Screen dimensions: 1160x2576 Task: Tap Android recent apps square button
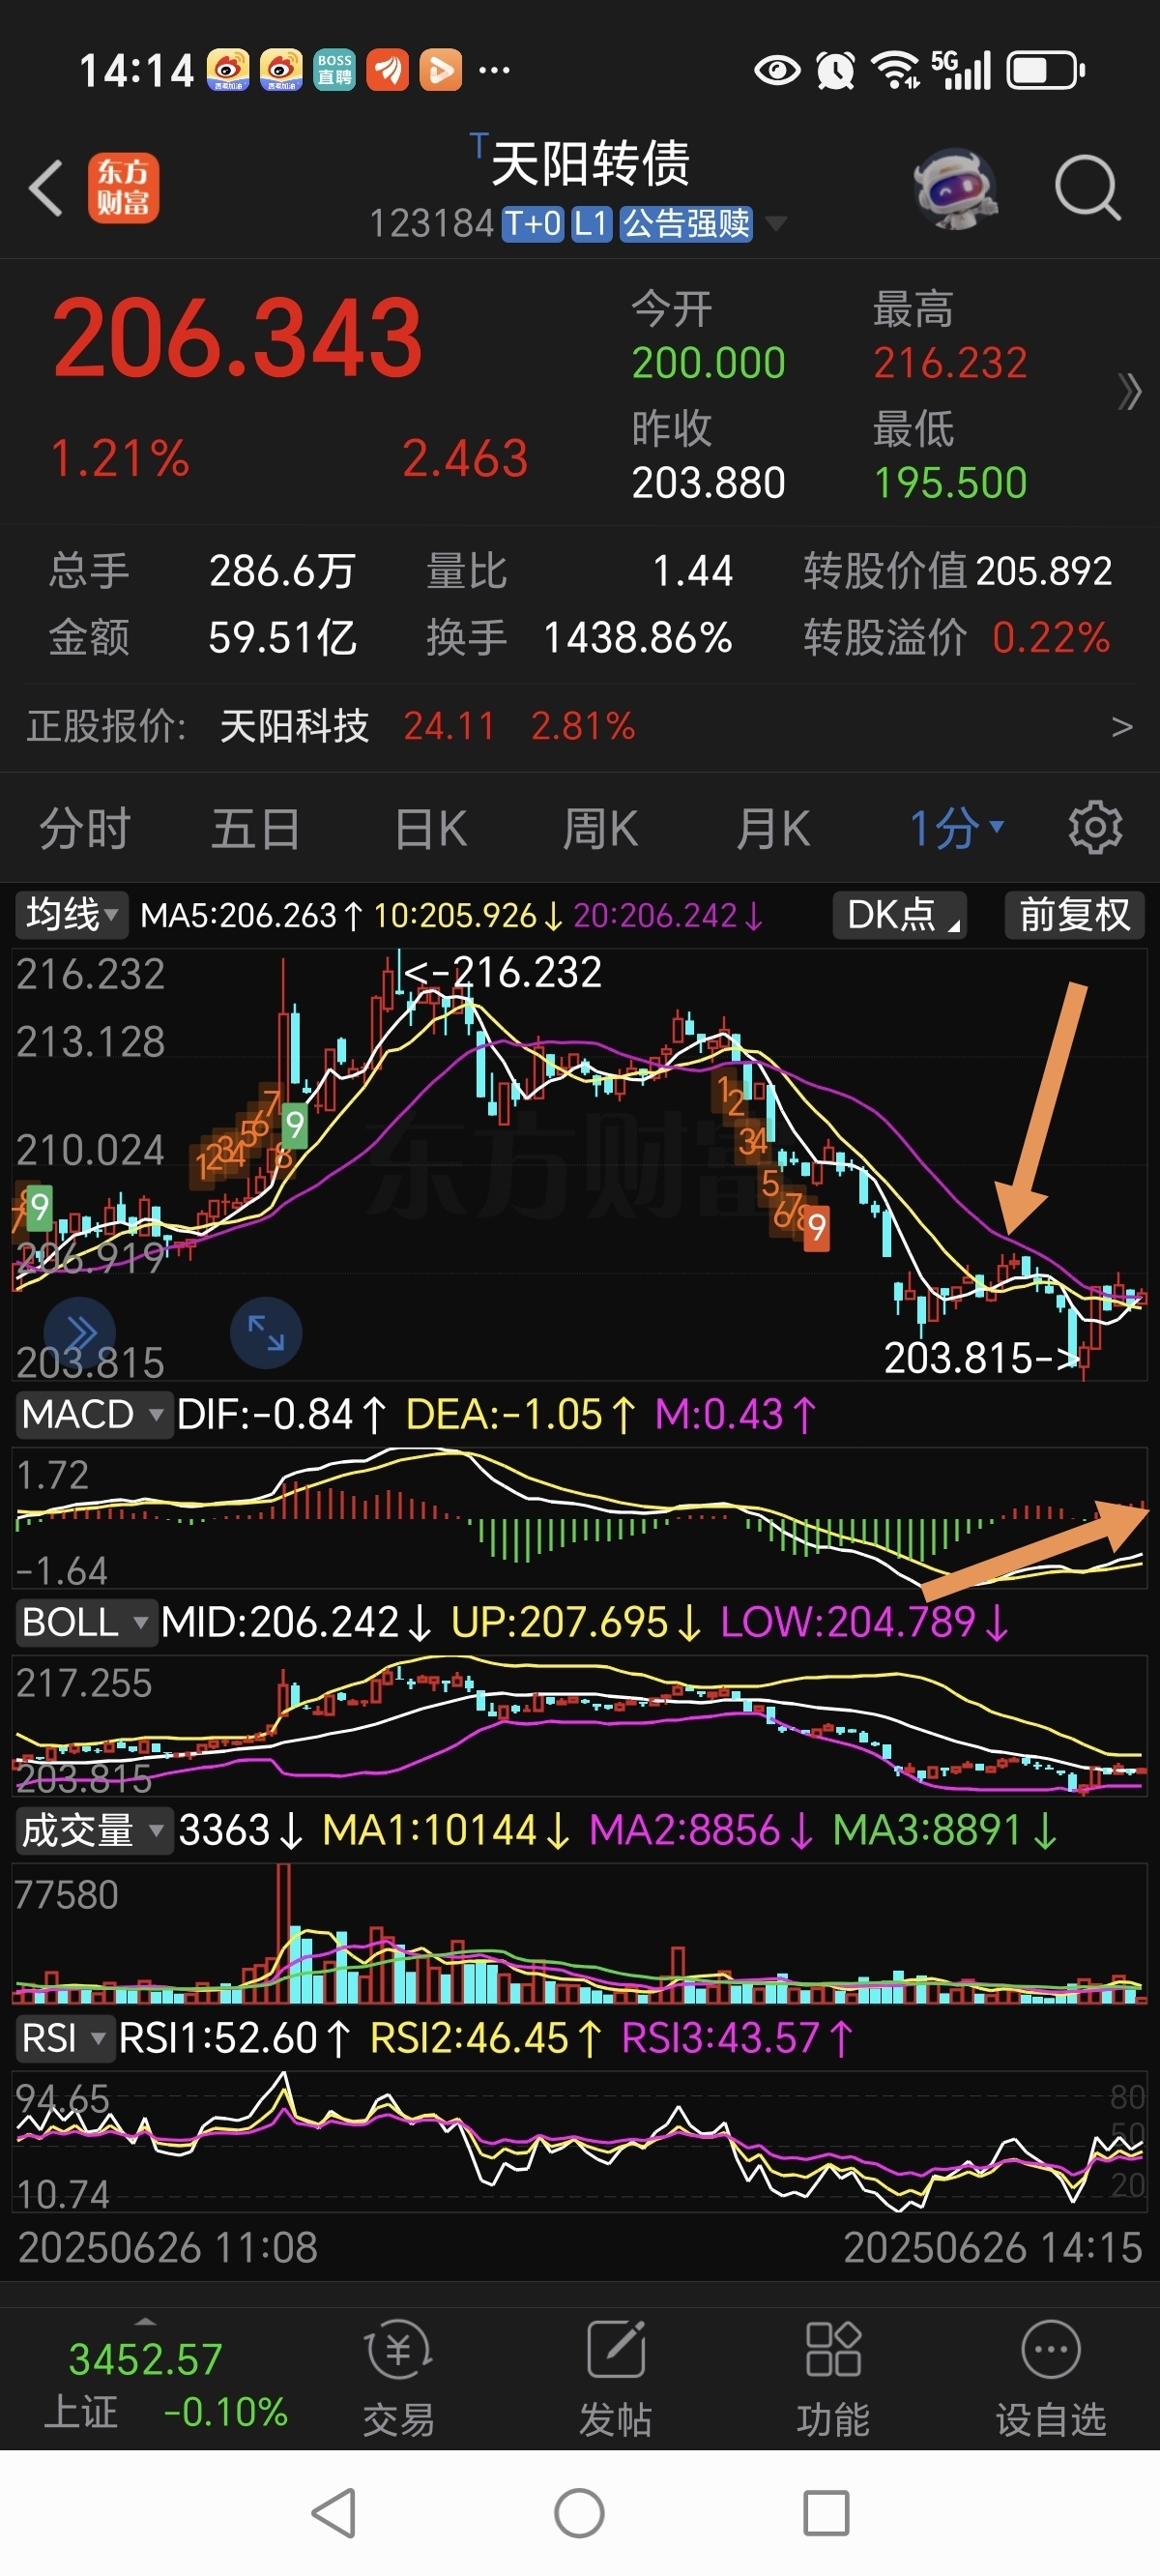(x=826, y=2513)
